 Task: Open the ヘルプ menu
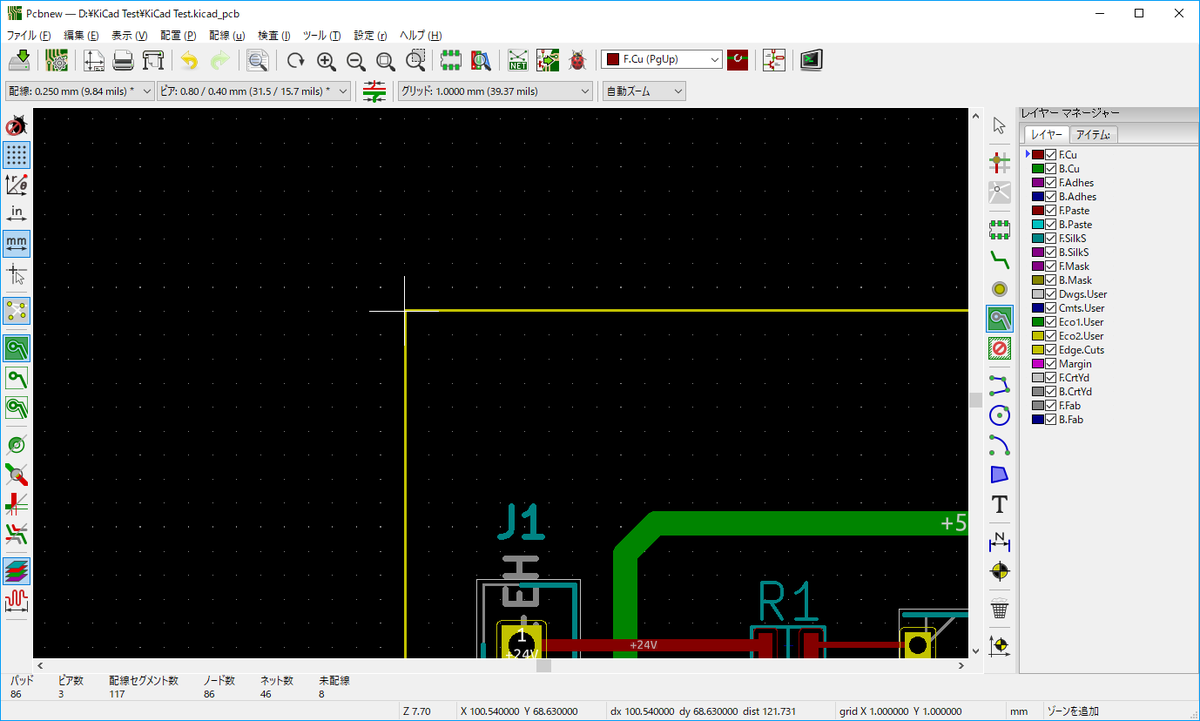tap(420, 35)
